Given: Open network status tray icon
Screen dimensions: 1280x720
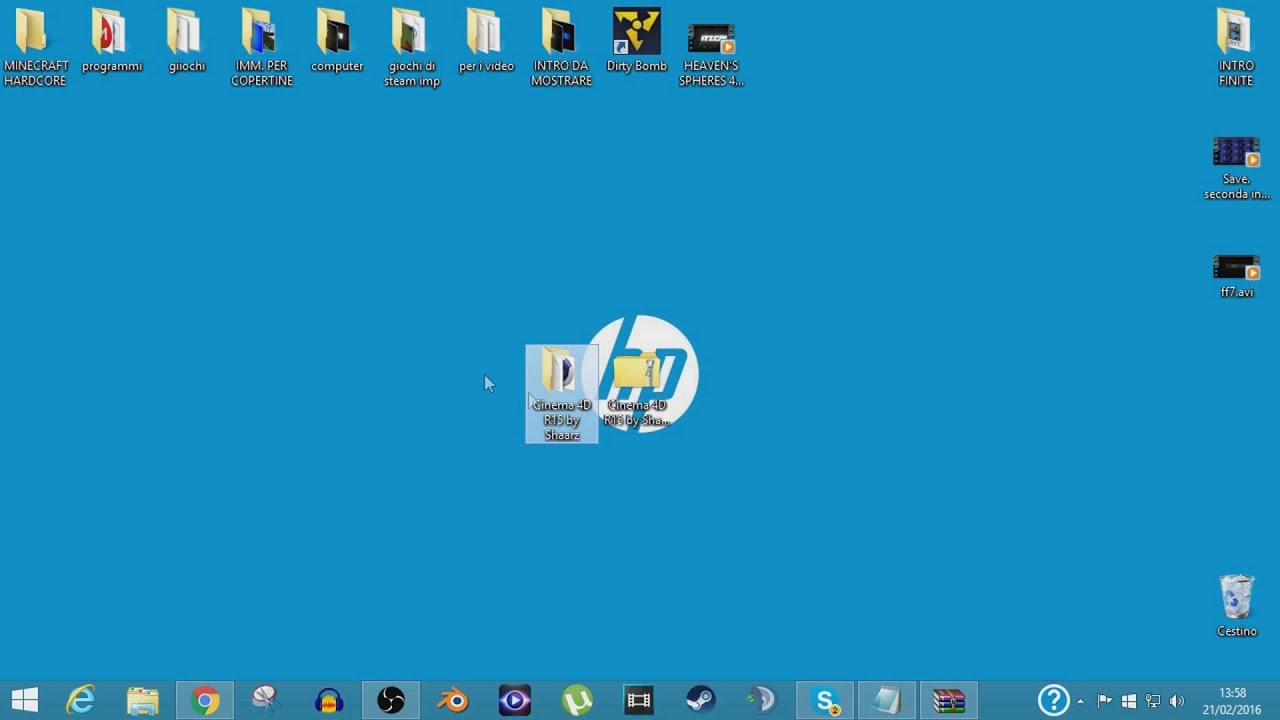Looking at the screenshot, I should pyautogui.click(x=1153, y=701).
